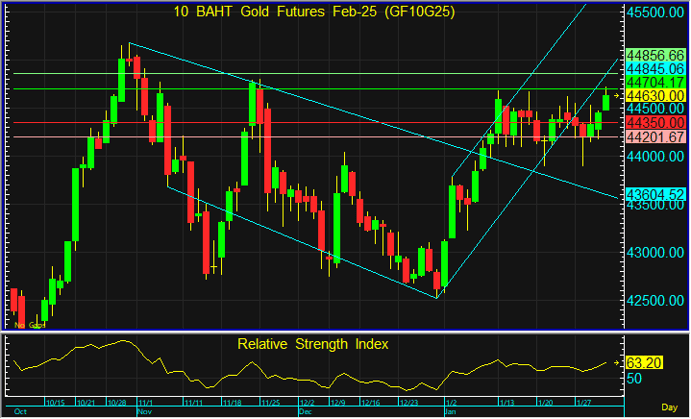Click the yellow 44630.00 current price tag
The image size is (691, 419).
point(655,95)
